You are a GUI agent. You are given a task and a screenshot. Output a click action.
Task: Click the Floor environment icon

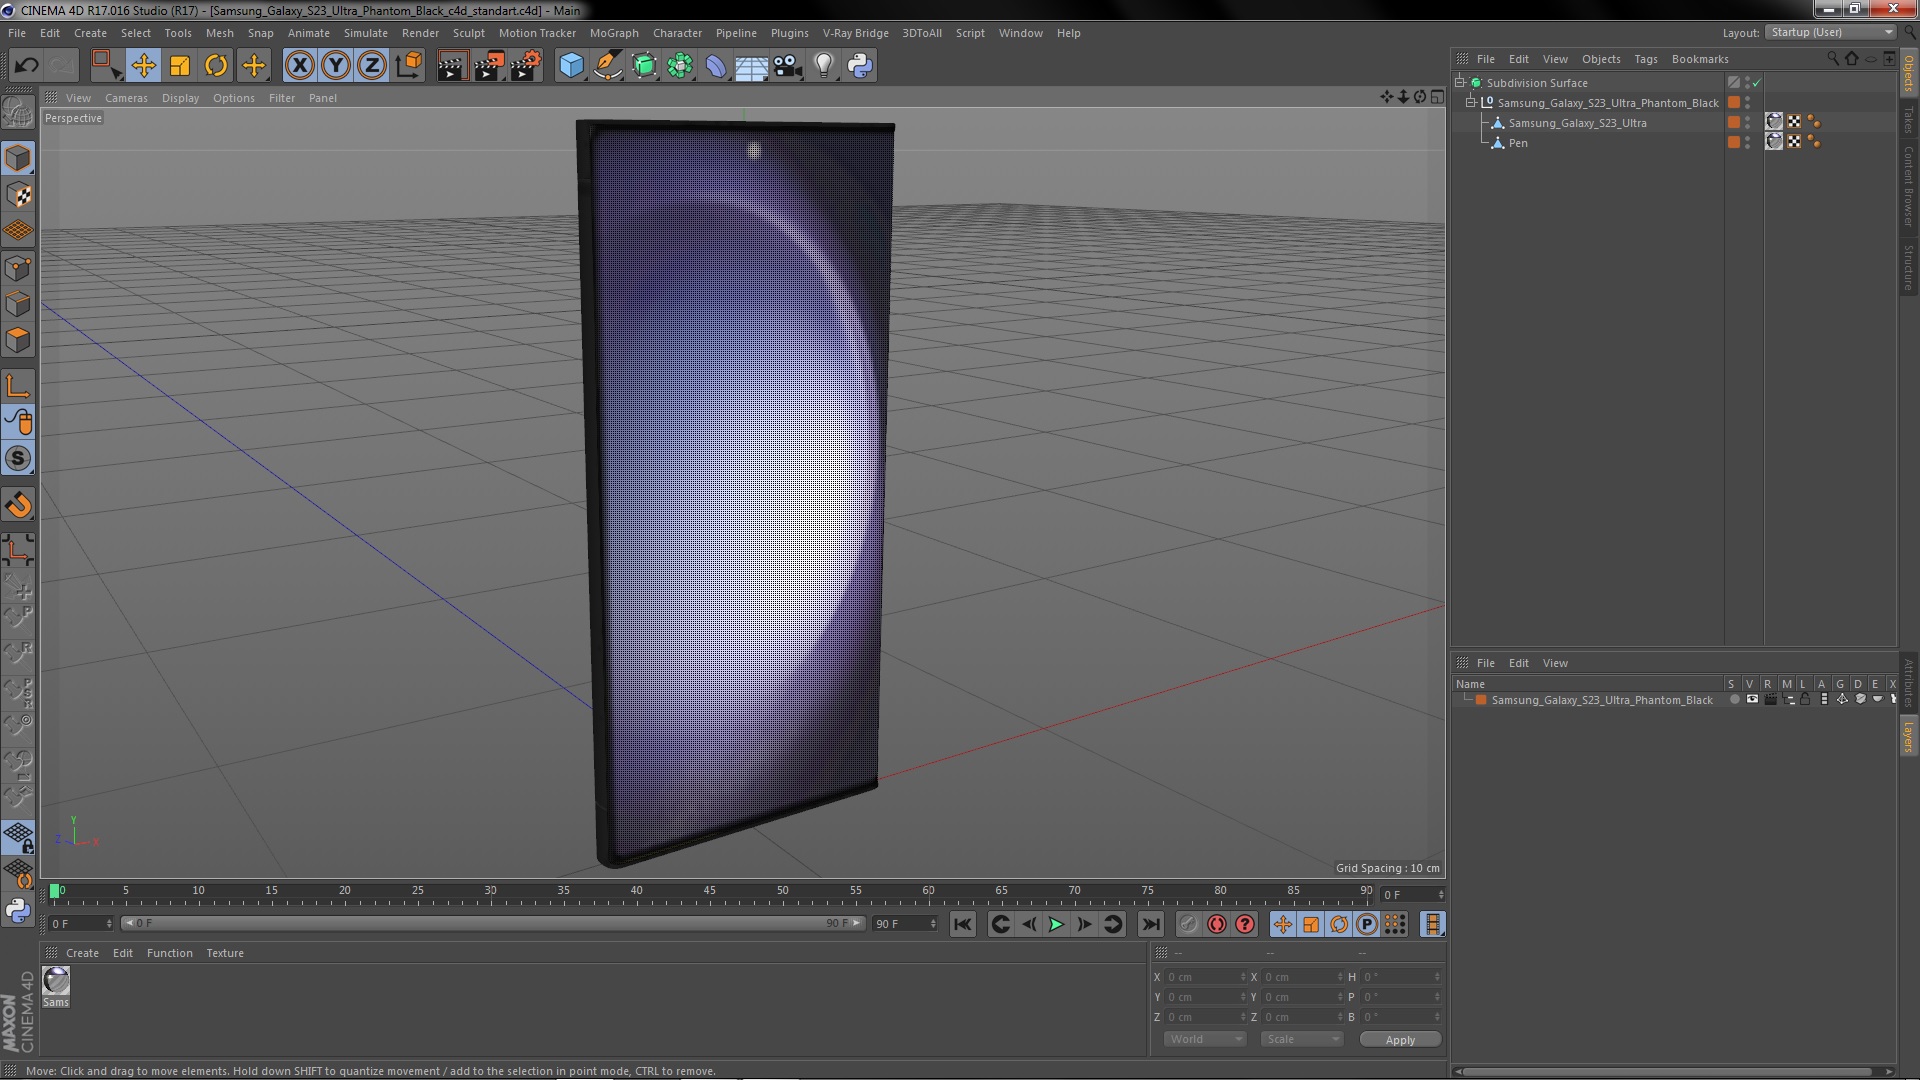[x=751, y=66]
